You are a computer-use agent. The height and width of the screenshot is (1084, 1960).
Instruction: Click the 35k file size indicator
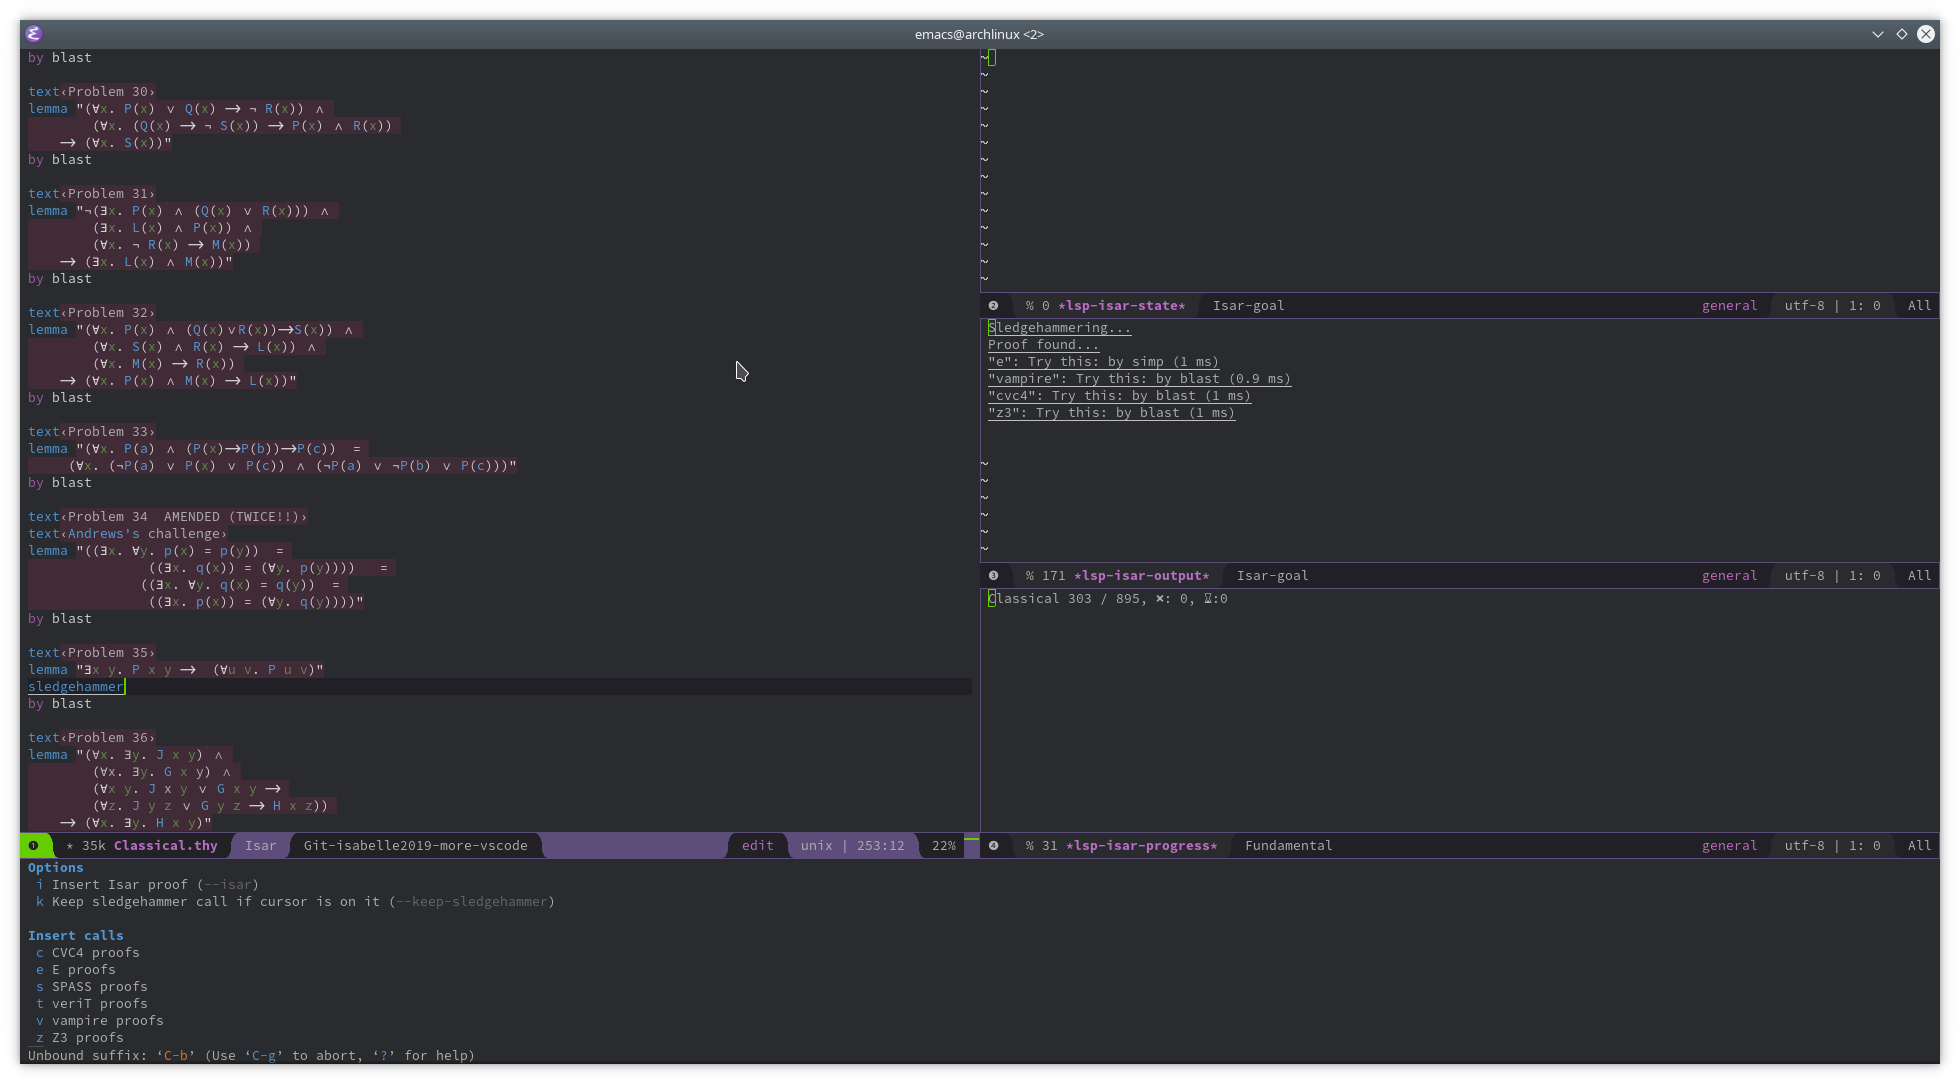[94, 846]
